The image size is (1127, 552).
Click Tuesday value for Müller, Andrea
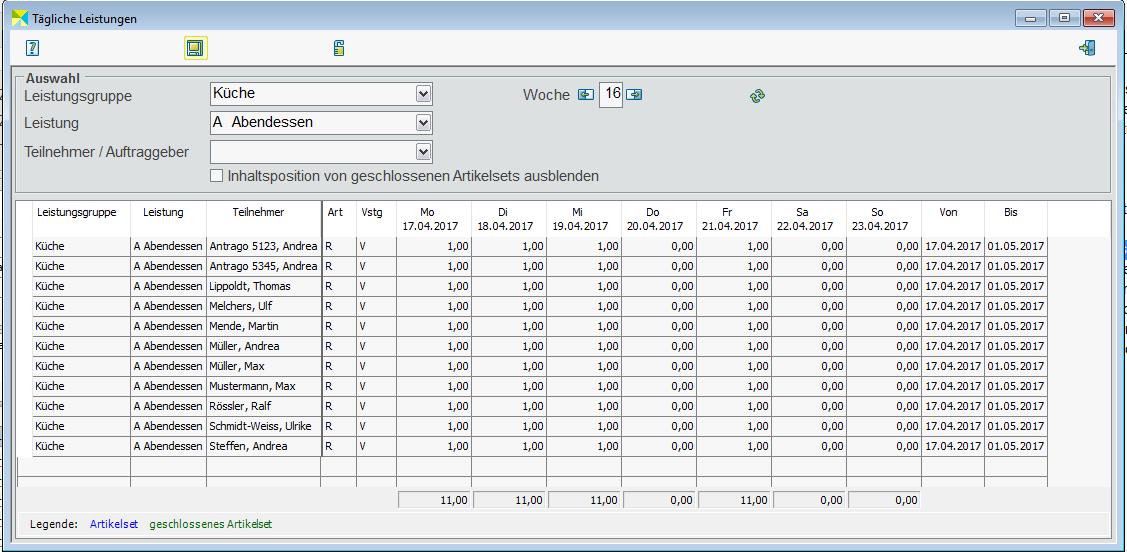click(x=509, y=346)
